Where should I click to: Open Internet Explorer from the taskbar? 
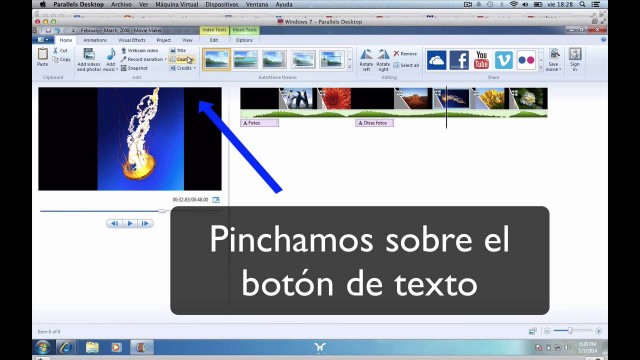(66, 347)
